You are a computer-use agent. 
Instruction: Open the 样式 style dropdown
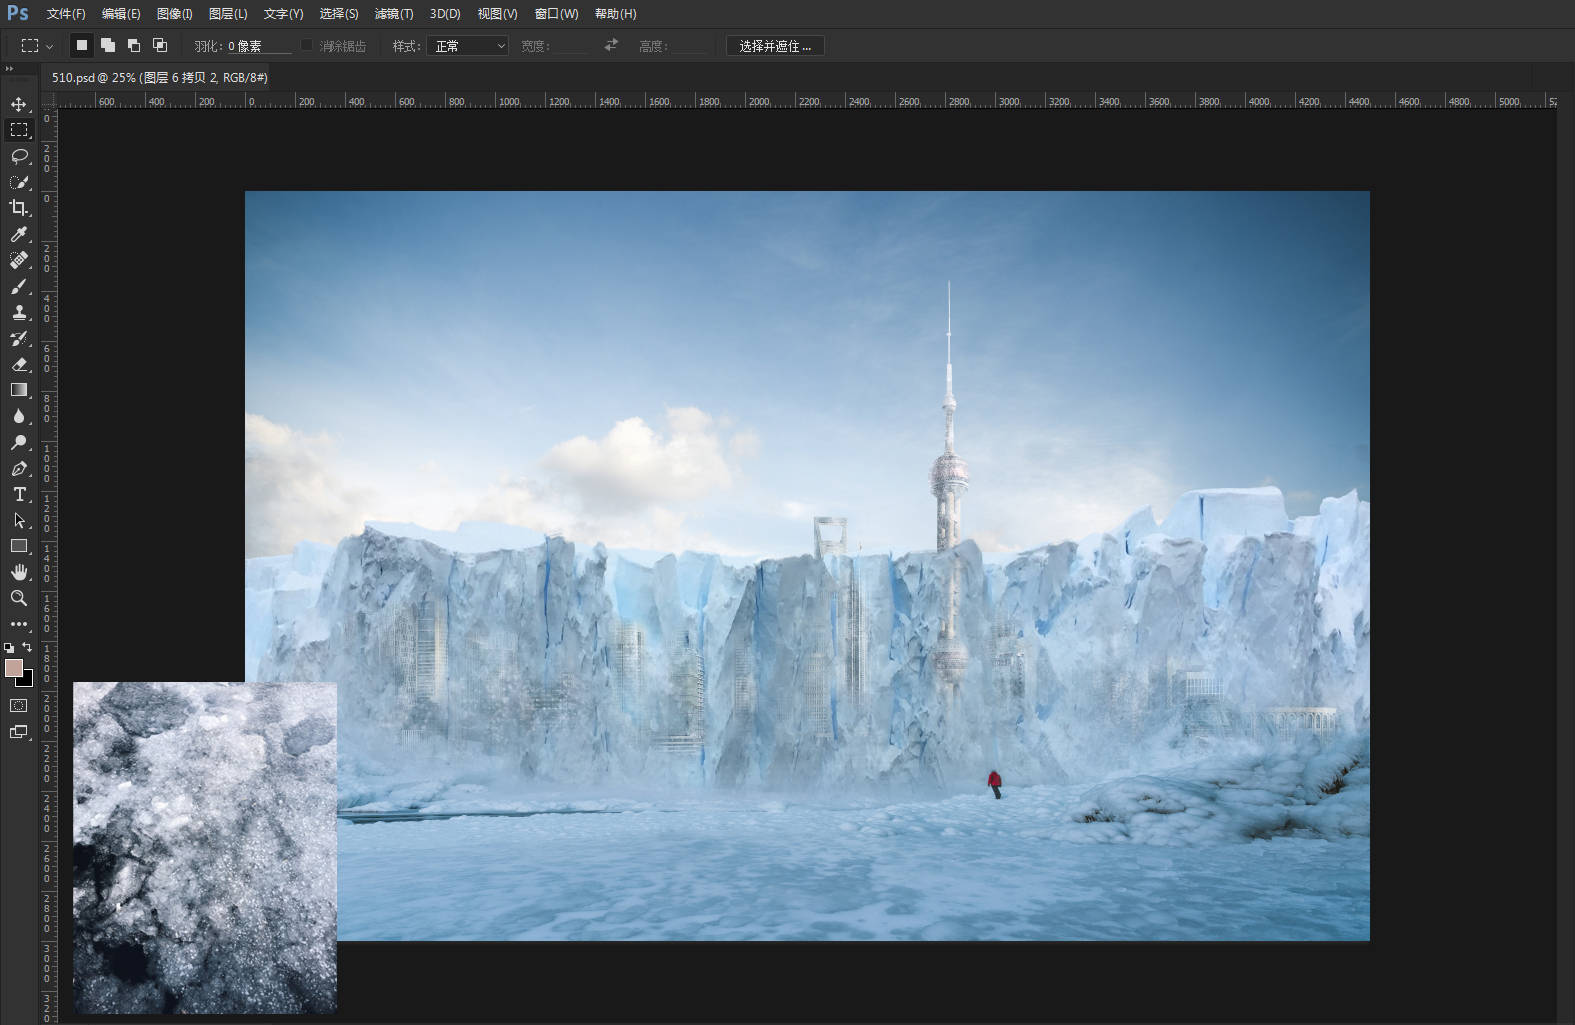467,46
